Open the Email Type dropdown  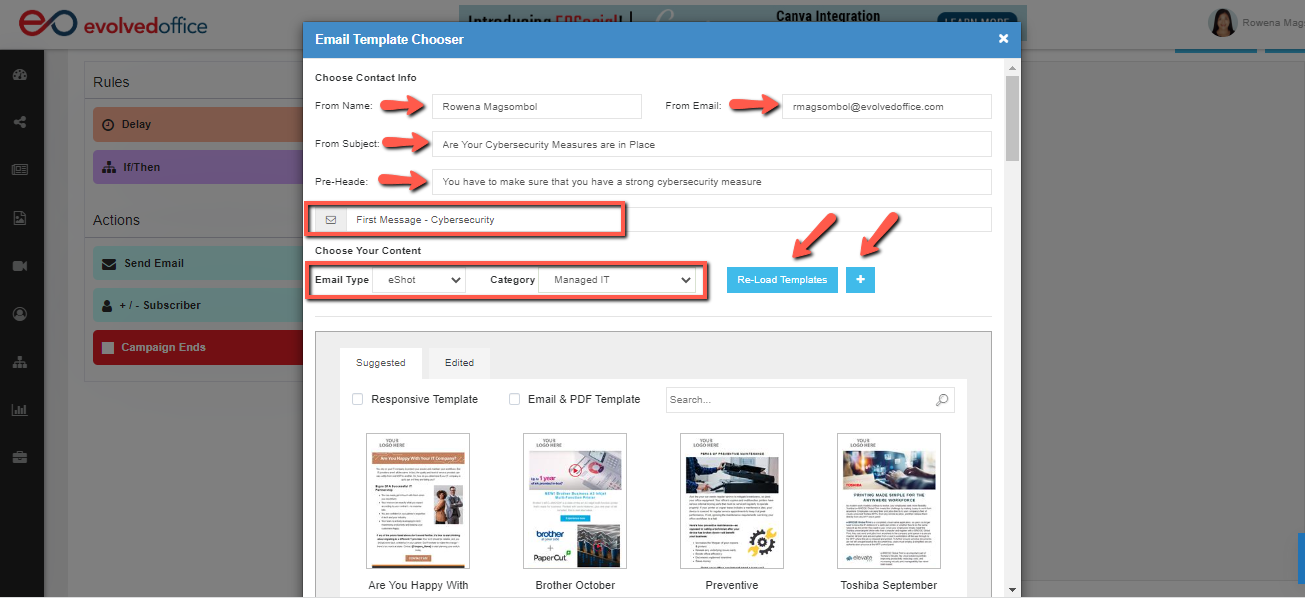[419, 280]
